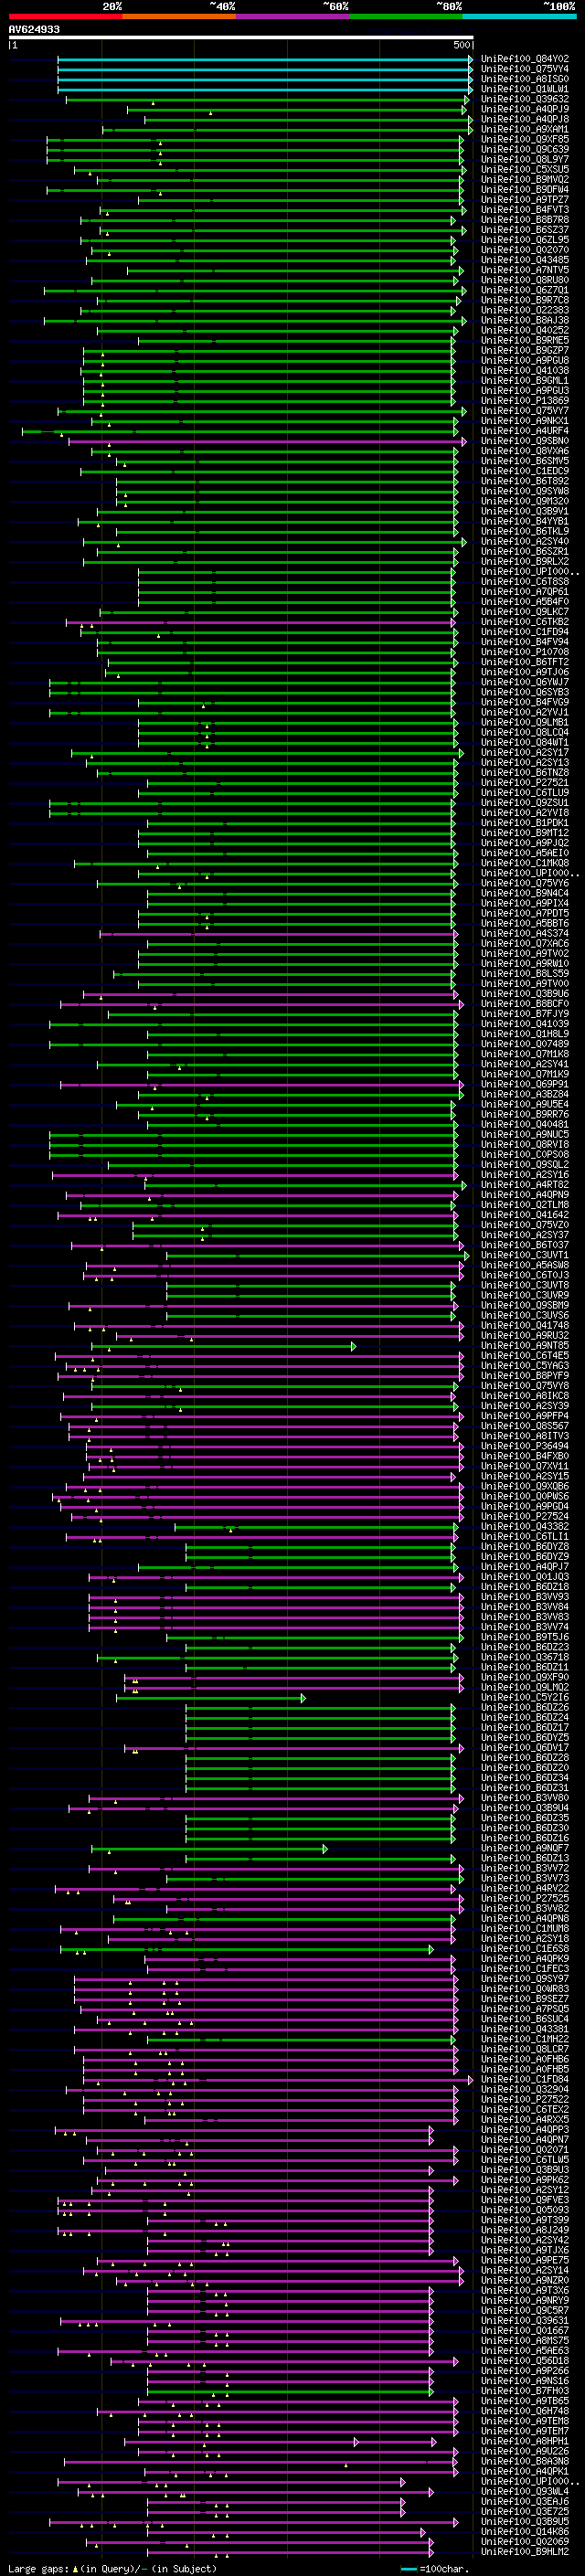Viewport: 585px width, 2576px height.
Task: Click label UniRef100_Q43381
Action: 525,2029
